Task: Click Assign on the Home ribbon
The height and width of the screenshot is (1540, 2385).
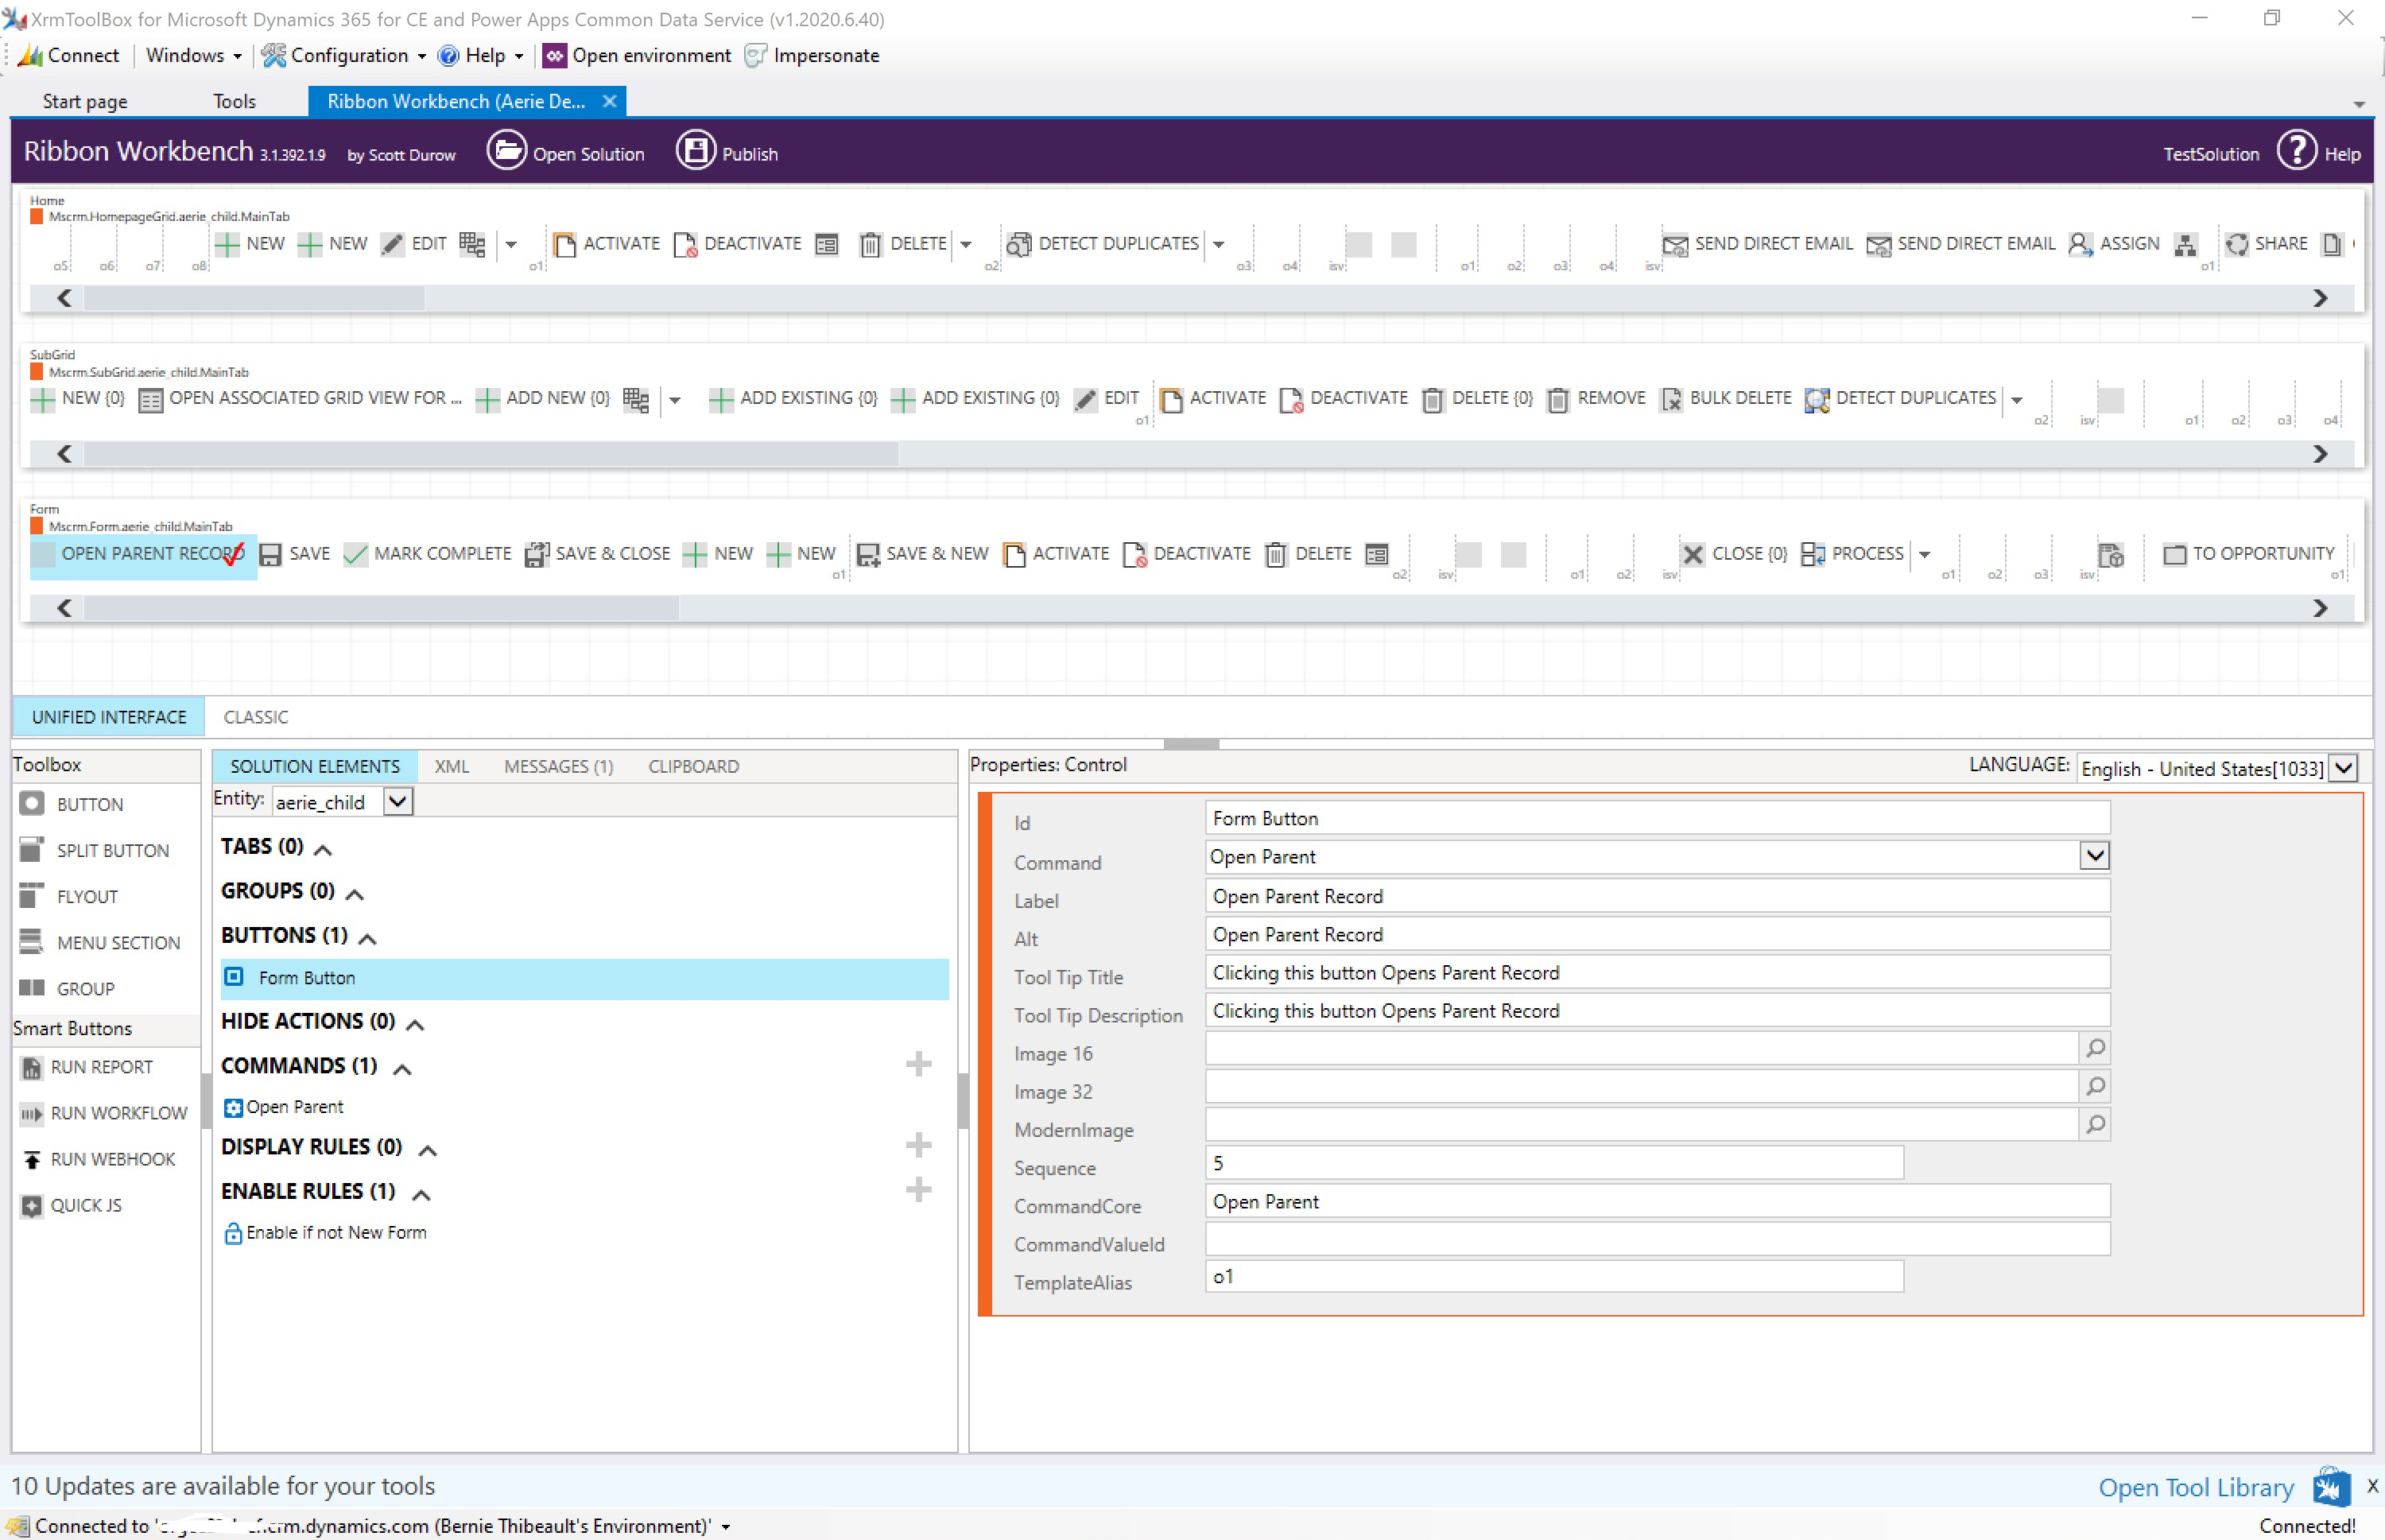Action: [x=2113, y=244]
